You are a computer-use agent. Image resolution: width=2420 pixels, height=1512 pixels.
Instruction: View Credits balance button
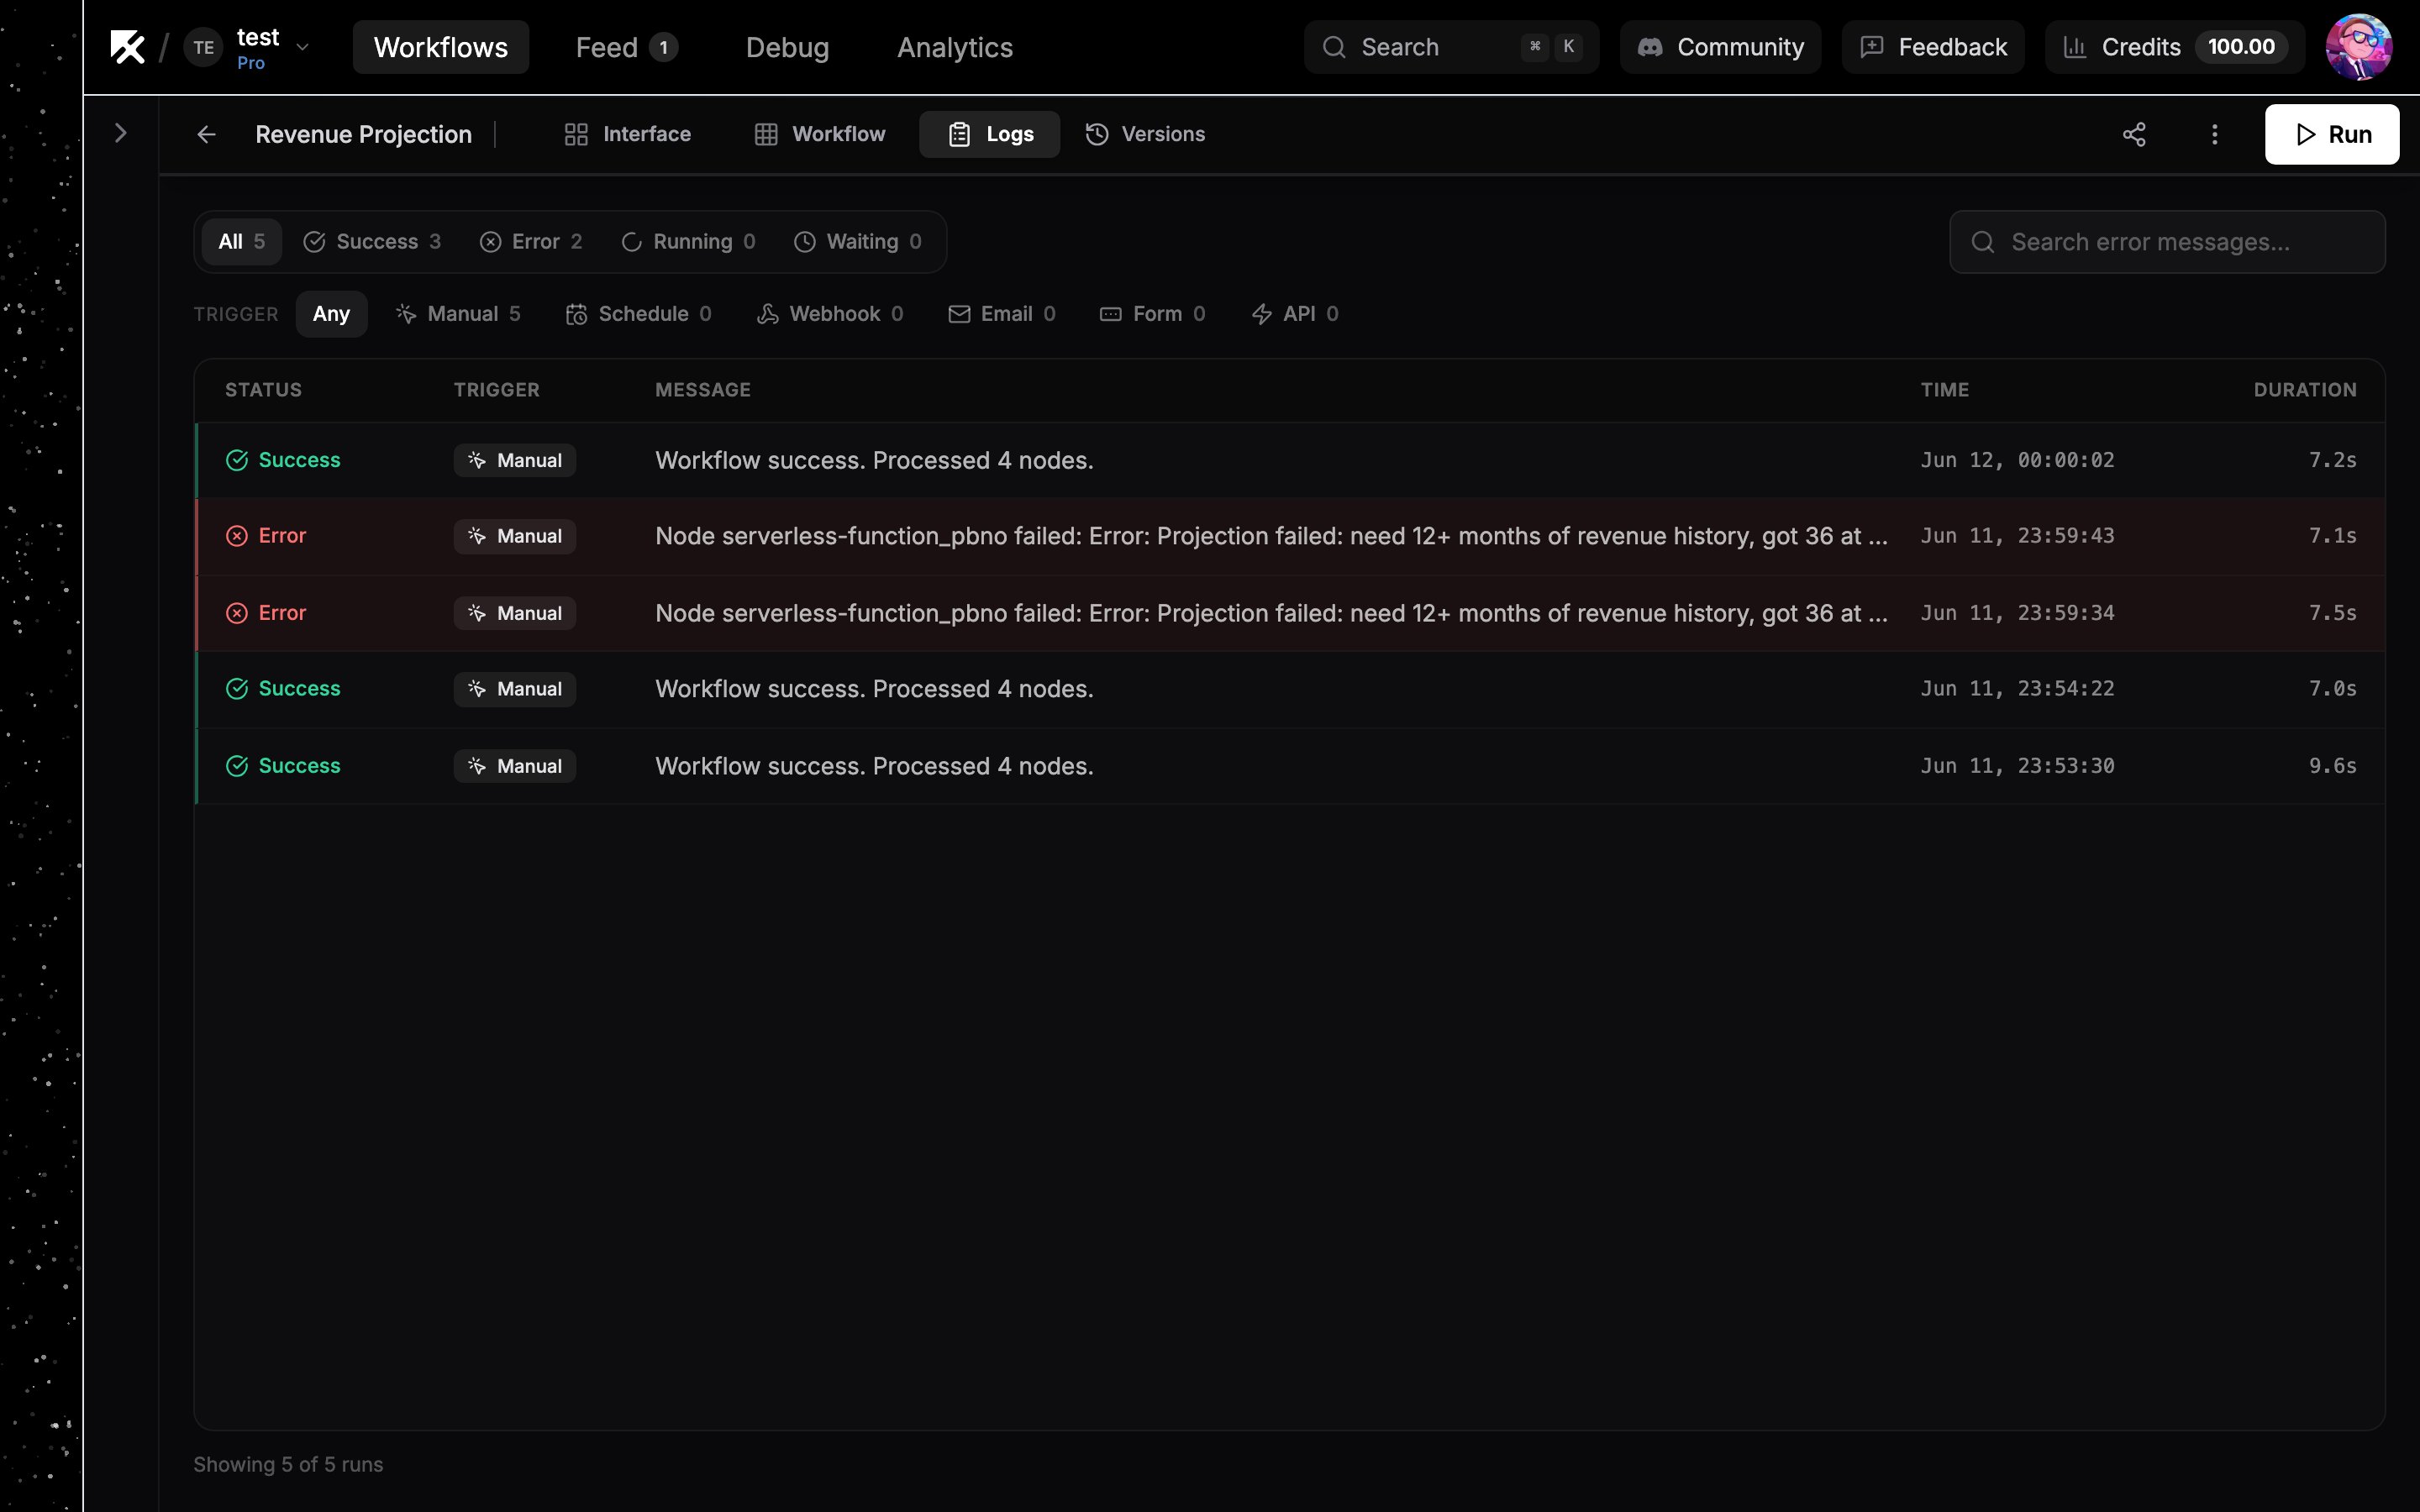coord(2174,47)
